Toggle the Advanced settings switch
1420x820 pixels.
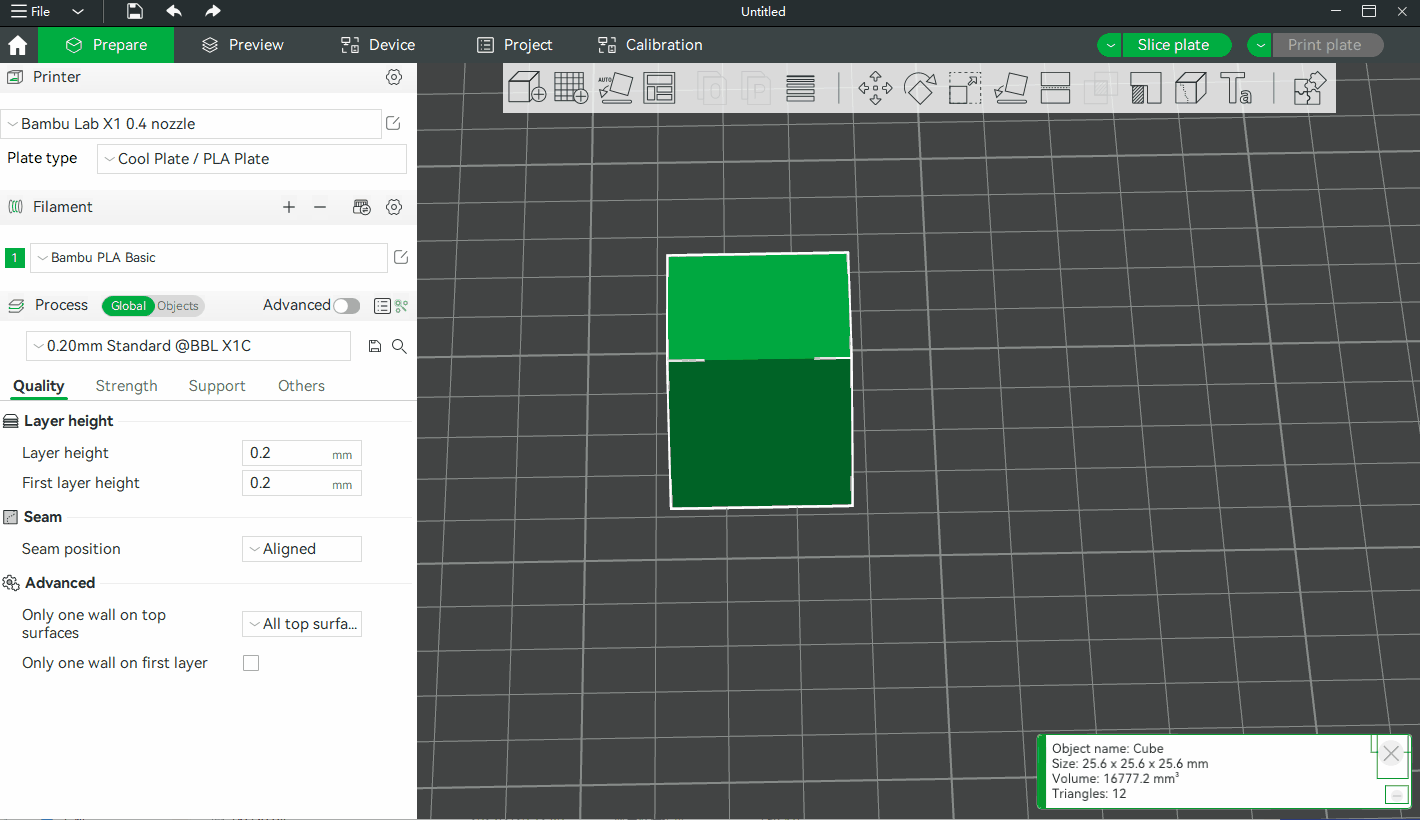click(x=346, y=306)
